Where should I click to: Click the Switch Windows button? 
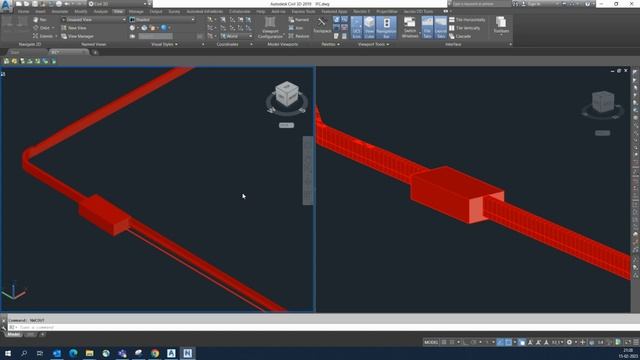pos(410,27)
